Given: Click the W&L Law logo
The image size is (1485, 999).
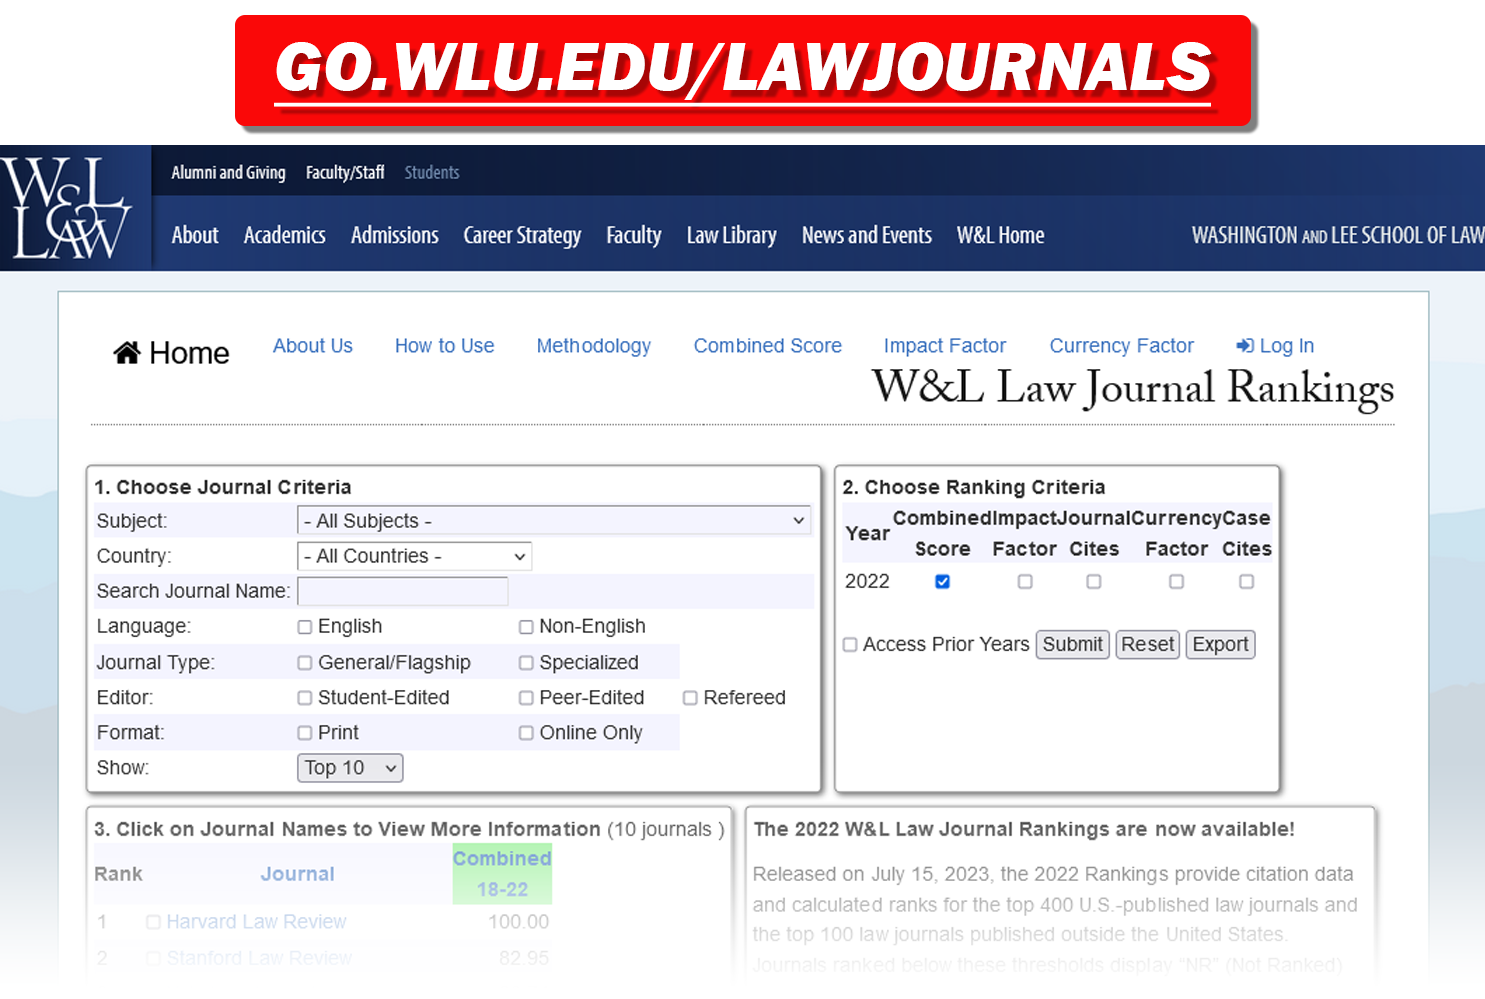Looking at the screenshot, I should pyautogui.click(x=66, y=208).
